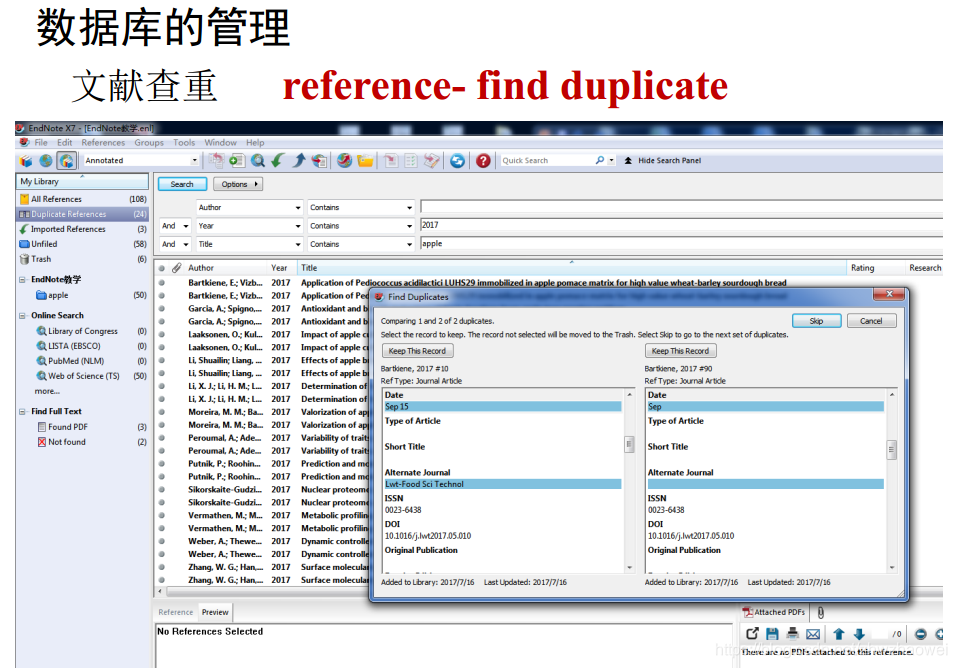Switch to the Attached PDFs tab
Viewport: 957px width, 668px height.
coord(773,612)
